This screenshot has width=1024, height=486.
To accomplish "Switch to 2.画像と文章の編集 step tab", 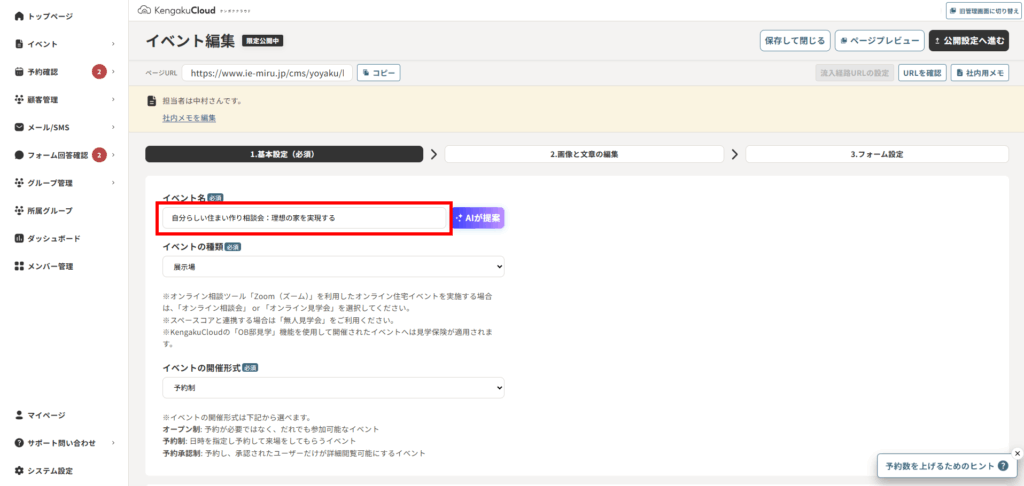I will (583, 155).
